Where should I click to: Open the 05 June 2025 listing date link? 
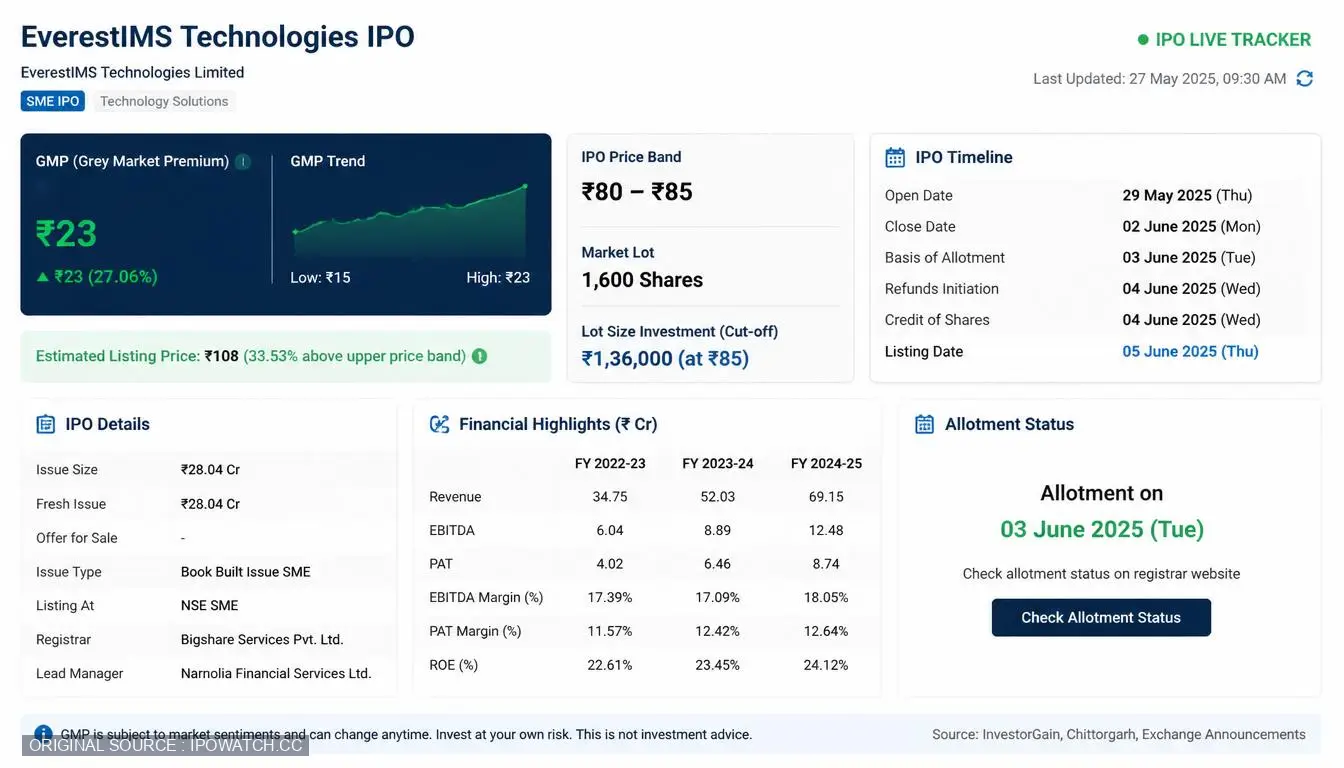pos(1190,351)
